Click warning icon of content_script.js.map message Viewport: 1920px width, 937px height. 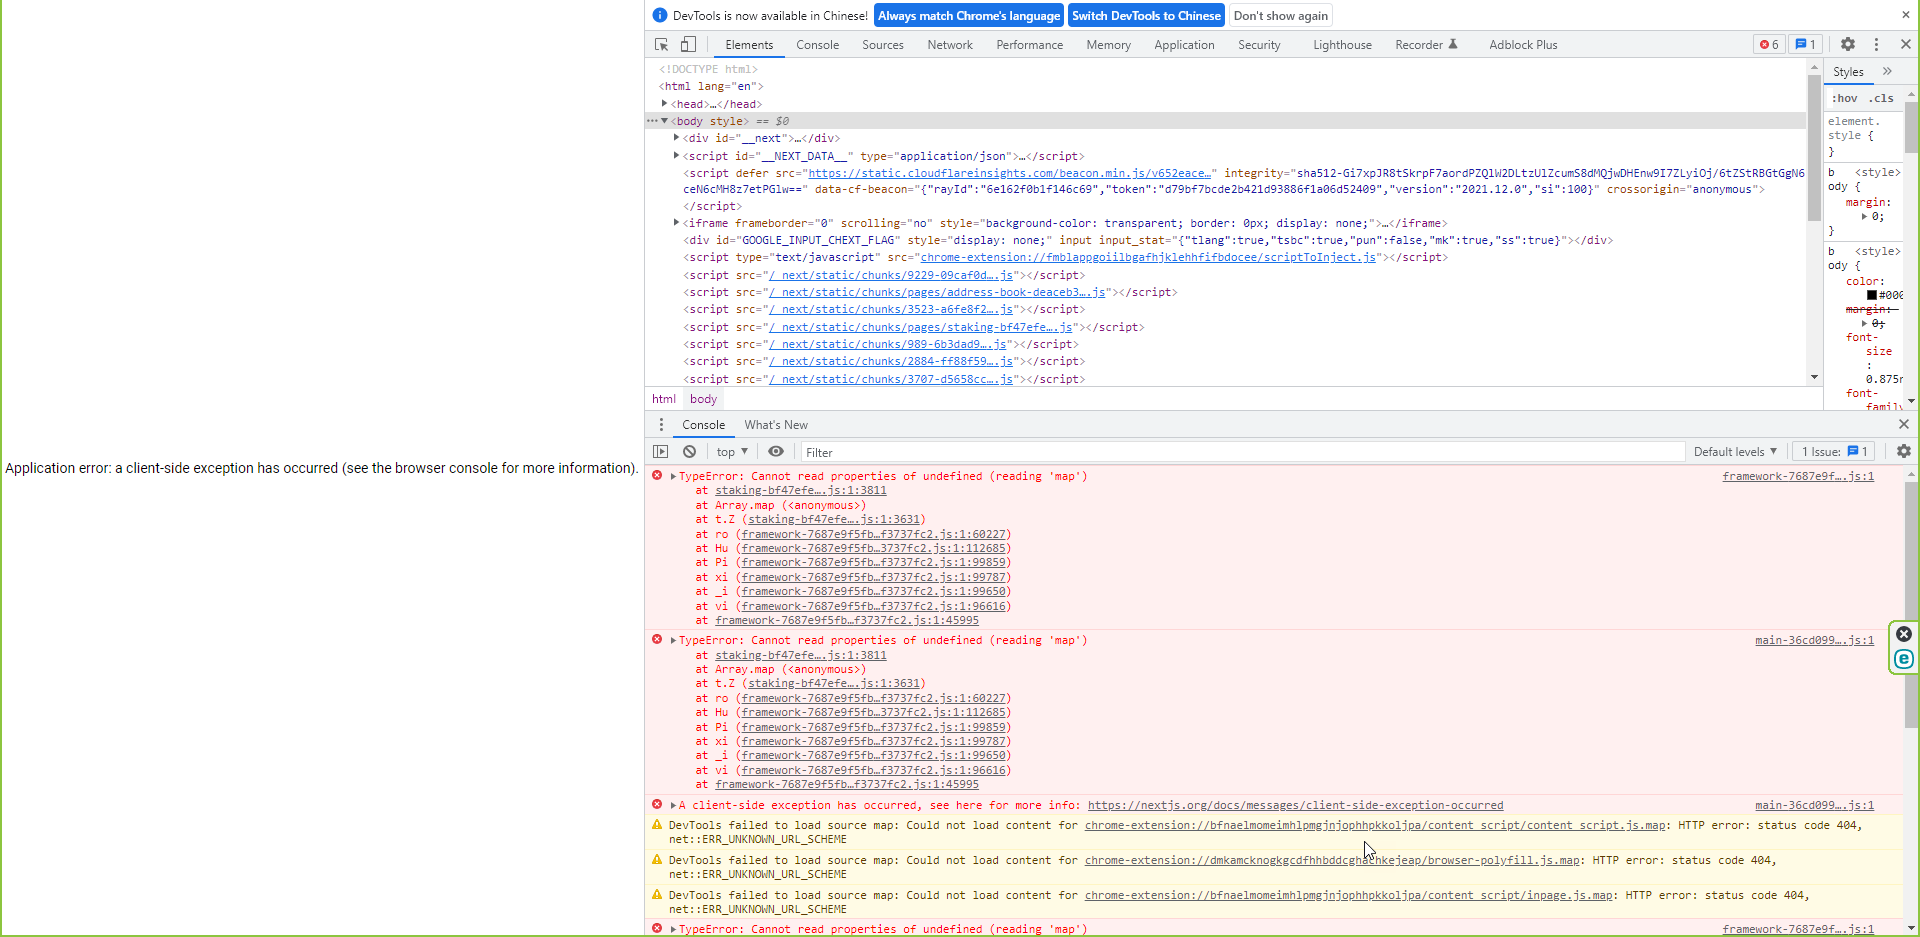coord(657,825)
